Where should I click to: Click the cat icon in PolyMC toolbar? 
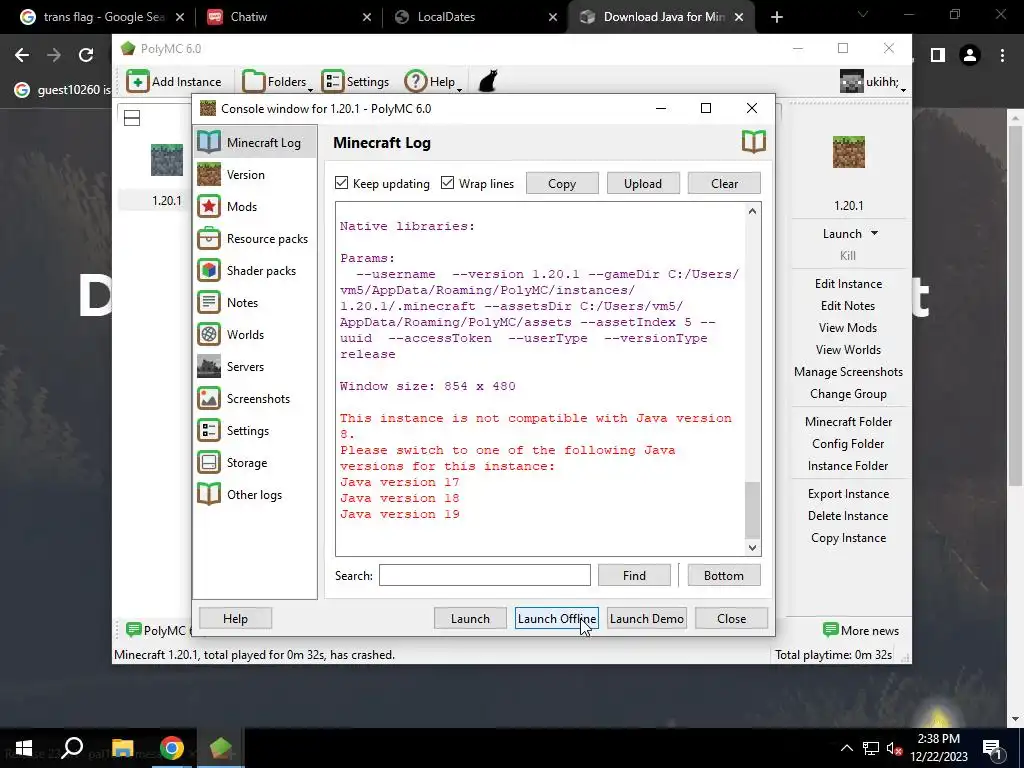click(488, 82)
